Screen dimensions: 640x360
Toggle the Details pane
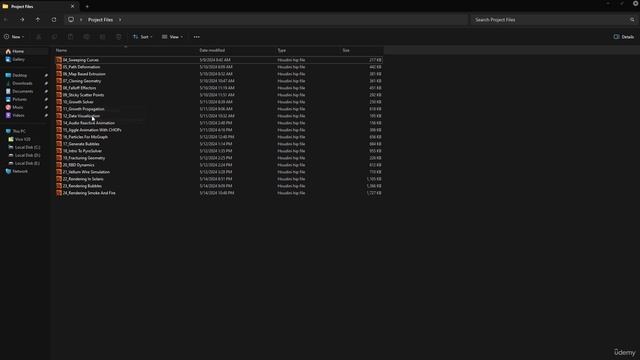pos(624,37)
